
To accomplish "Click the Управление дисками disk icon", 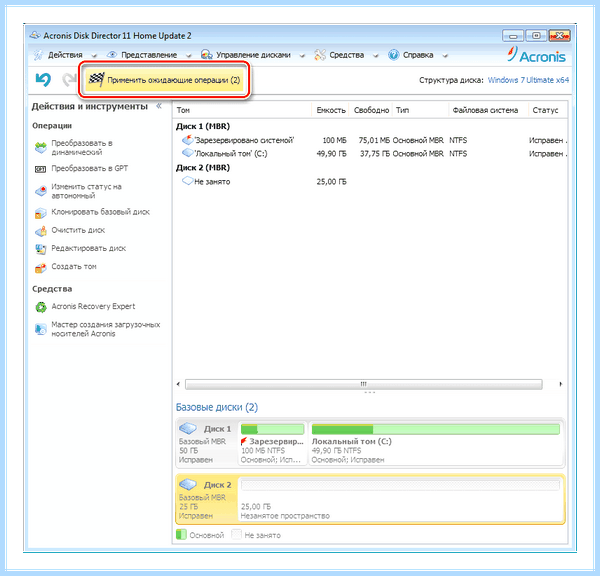I will point(207,55).
